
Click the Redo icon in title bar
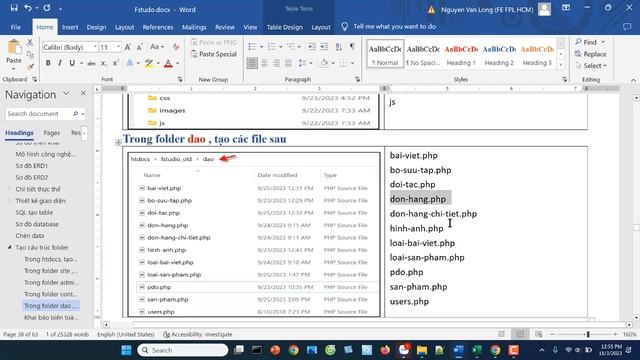(x=47, y=8)
